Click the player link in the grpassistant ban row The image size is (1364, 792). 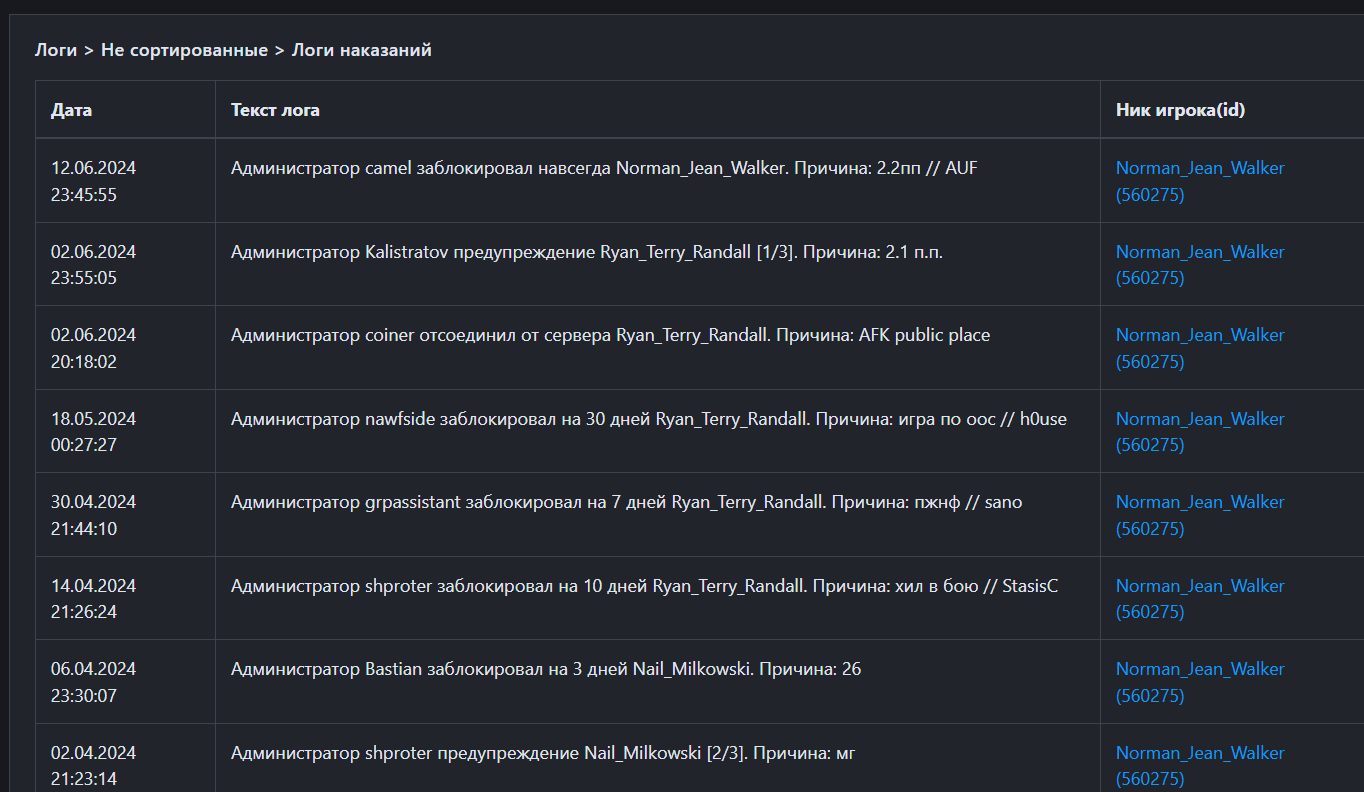1200,502
